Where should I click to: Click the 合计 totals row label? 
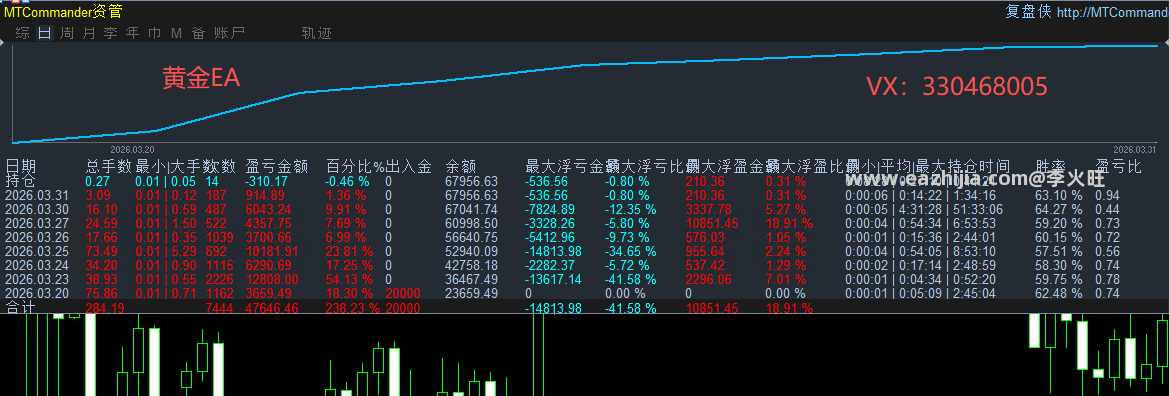coord(20,307)
